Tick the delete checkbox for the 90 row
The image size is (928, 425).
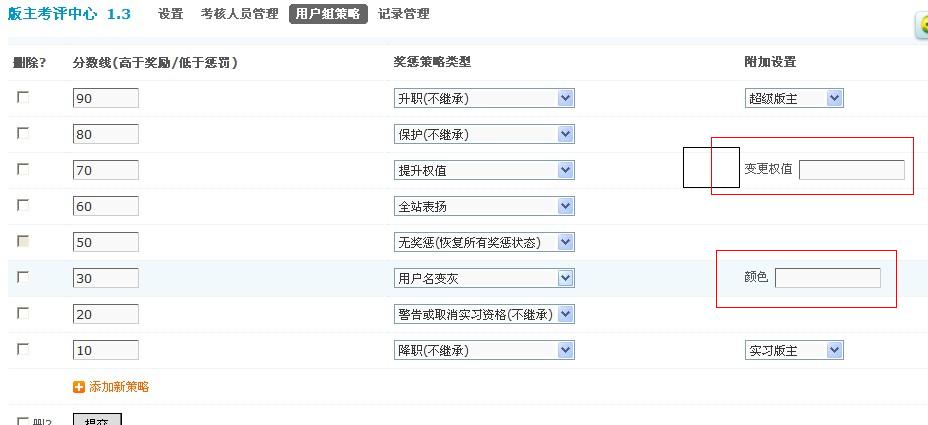(x=23, y=98)
